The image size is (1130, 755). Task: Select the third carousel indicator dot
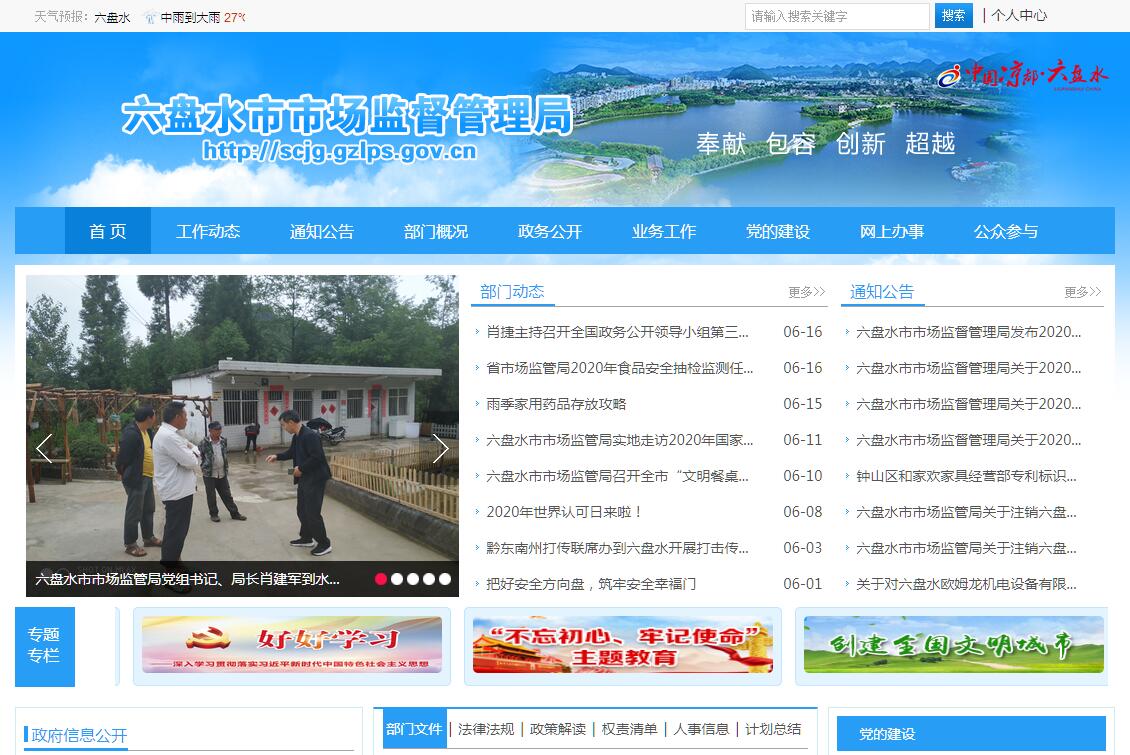pyautogui.click(x=413, y=578)
